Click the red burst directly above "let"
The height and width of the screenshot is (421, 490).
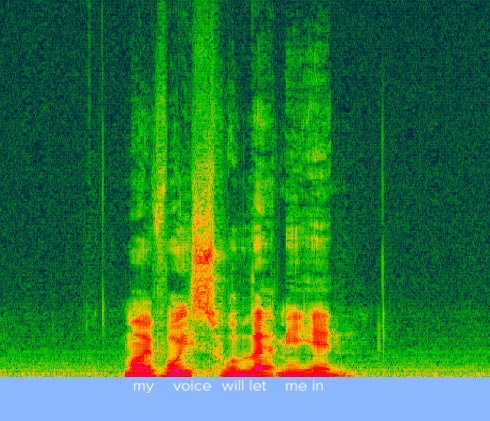258,333
